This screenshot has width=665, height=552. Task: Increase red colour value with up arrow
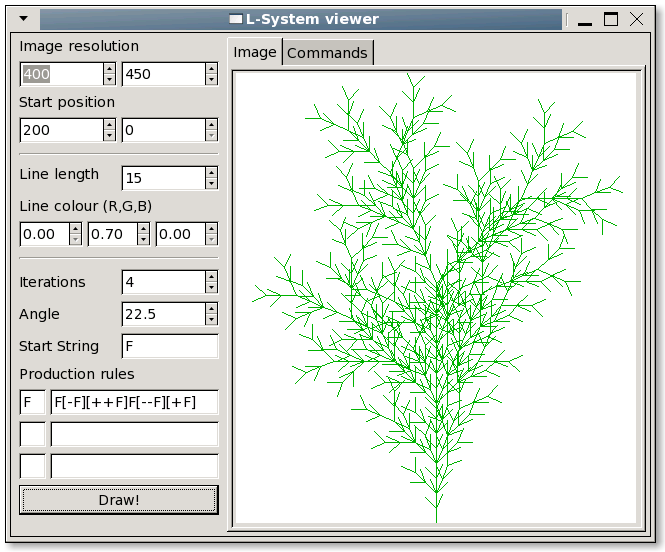tap(75, 229)
